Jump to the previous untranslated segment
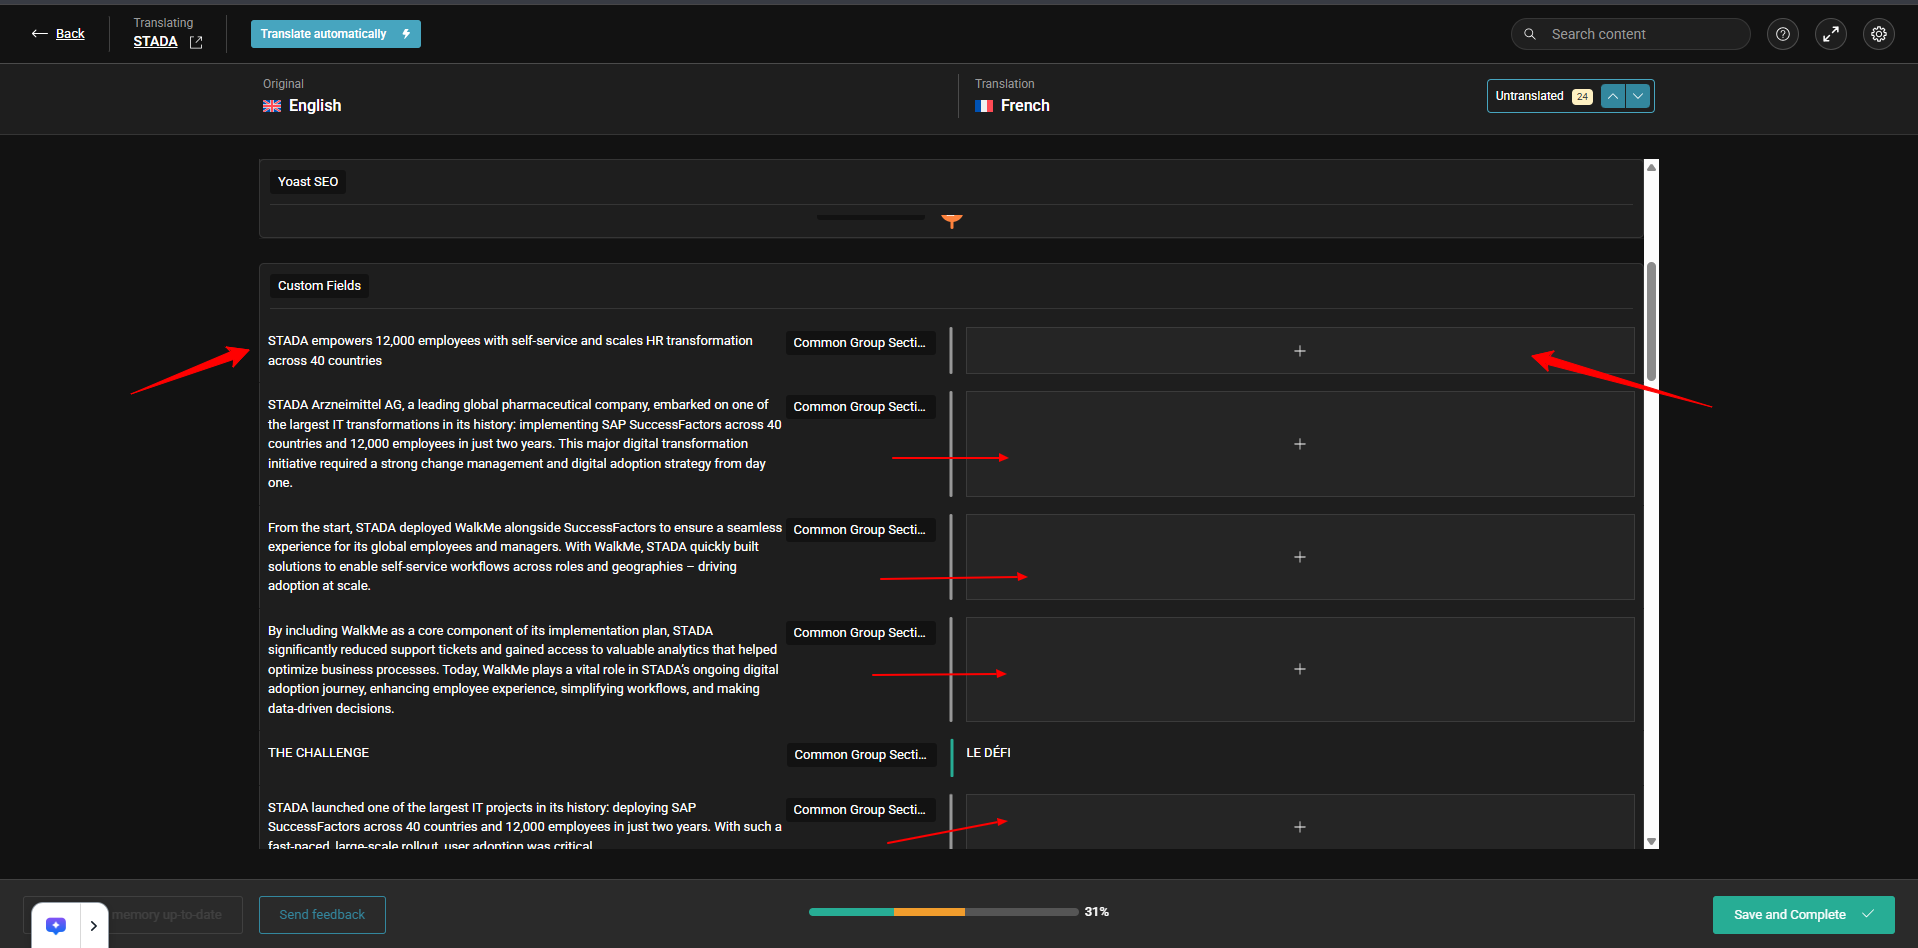Image resolution: width=1918 pixels, height=948 pixels. (1612, 96)
